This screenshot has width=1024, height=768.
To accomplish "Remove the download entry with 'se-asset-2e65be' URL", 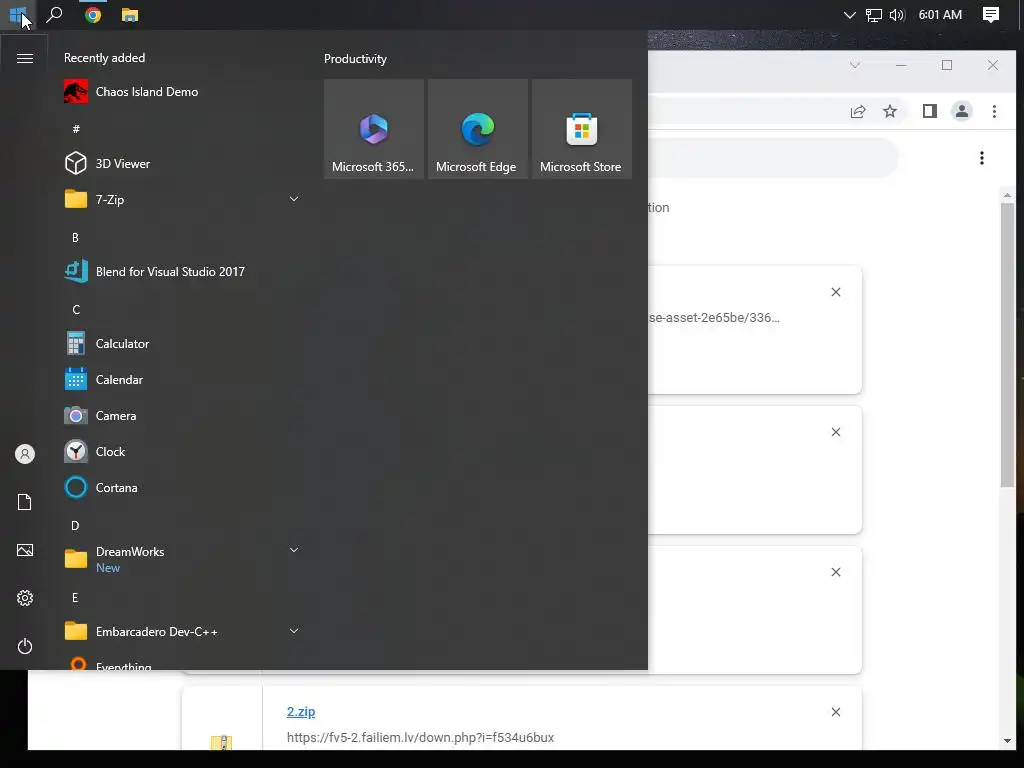I will (835, 292).
